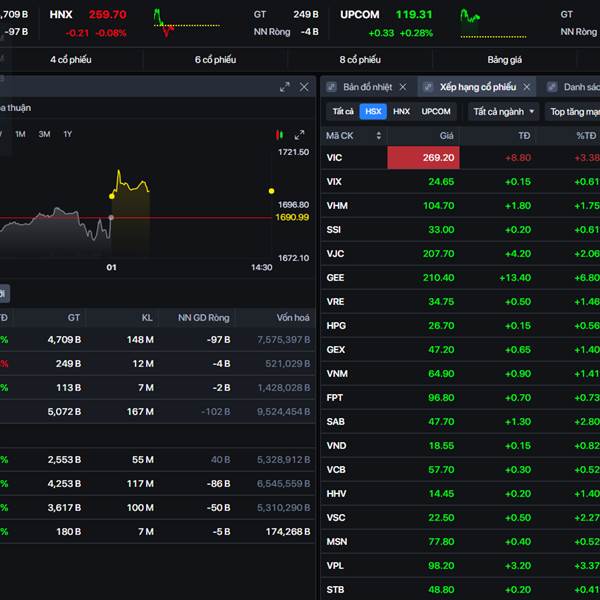
Task: Open the Bảng giá tab
Action: click(505, 60)
